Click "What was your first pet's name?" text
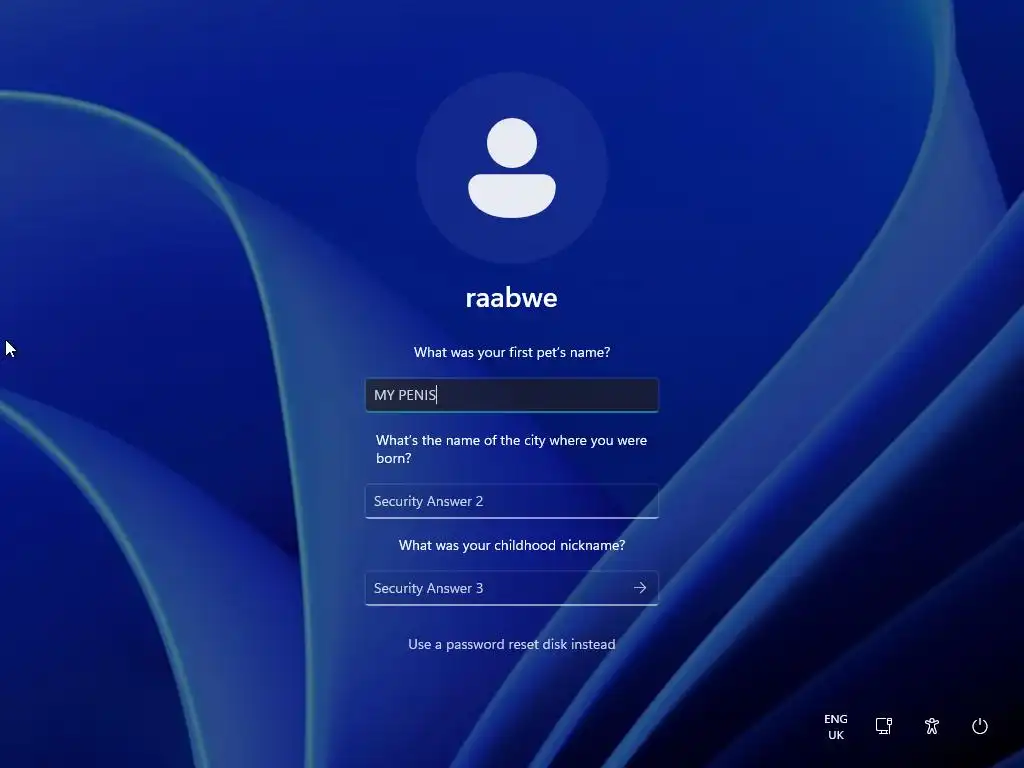The height and width of the screenshot is (768, 1024). [x=511, y=352]
